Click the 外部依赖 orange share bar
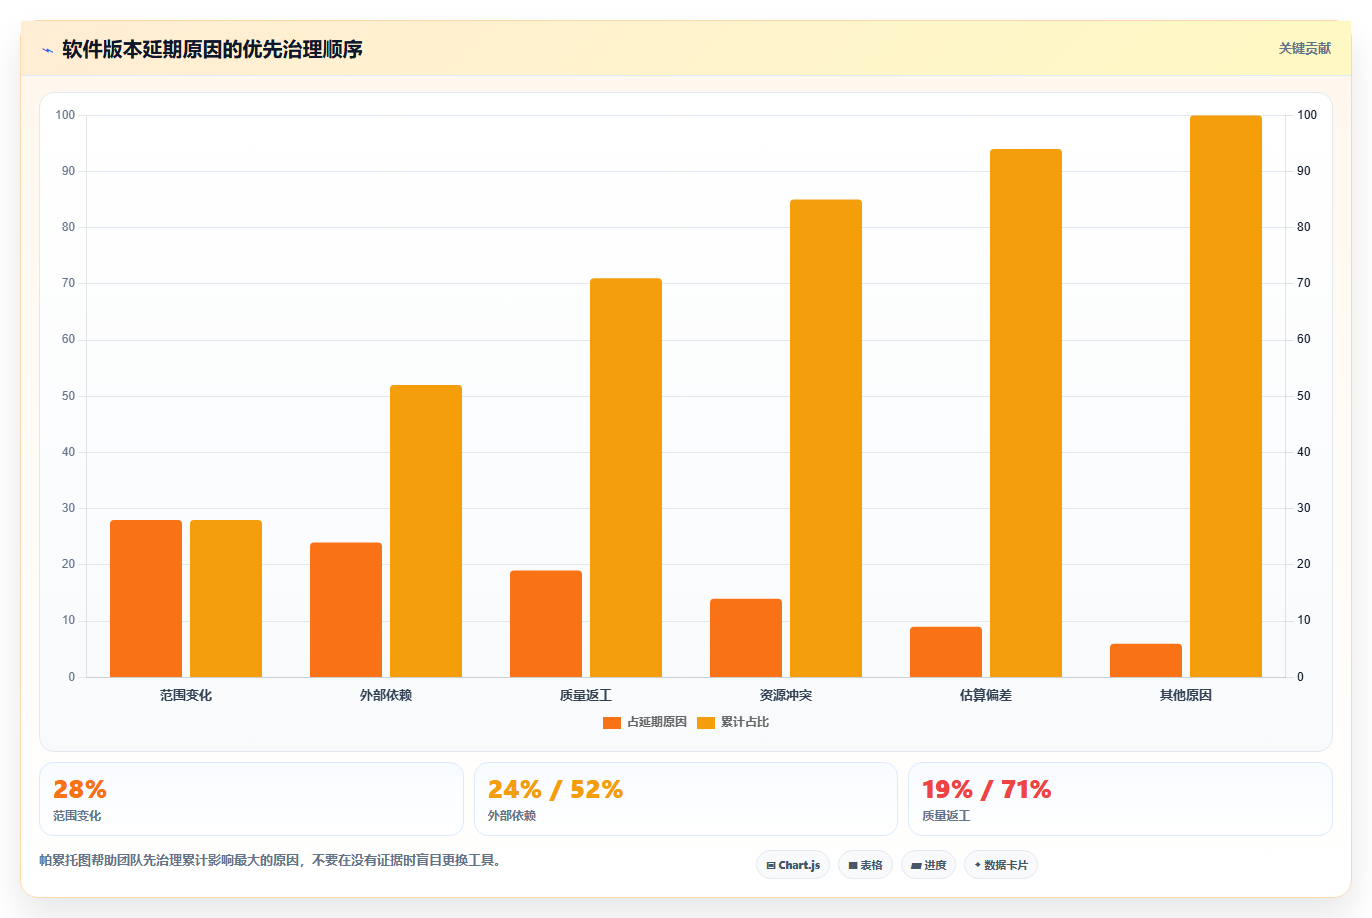The width and height of the screenshot is (1372, 918). pyautogui.click(x=346, y=610)
